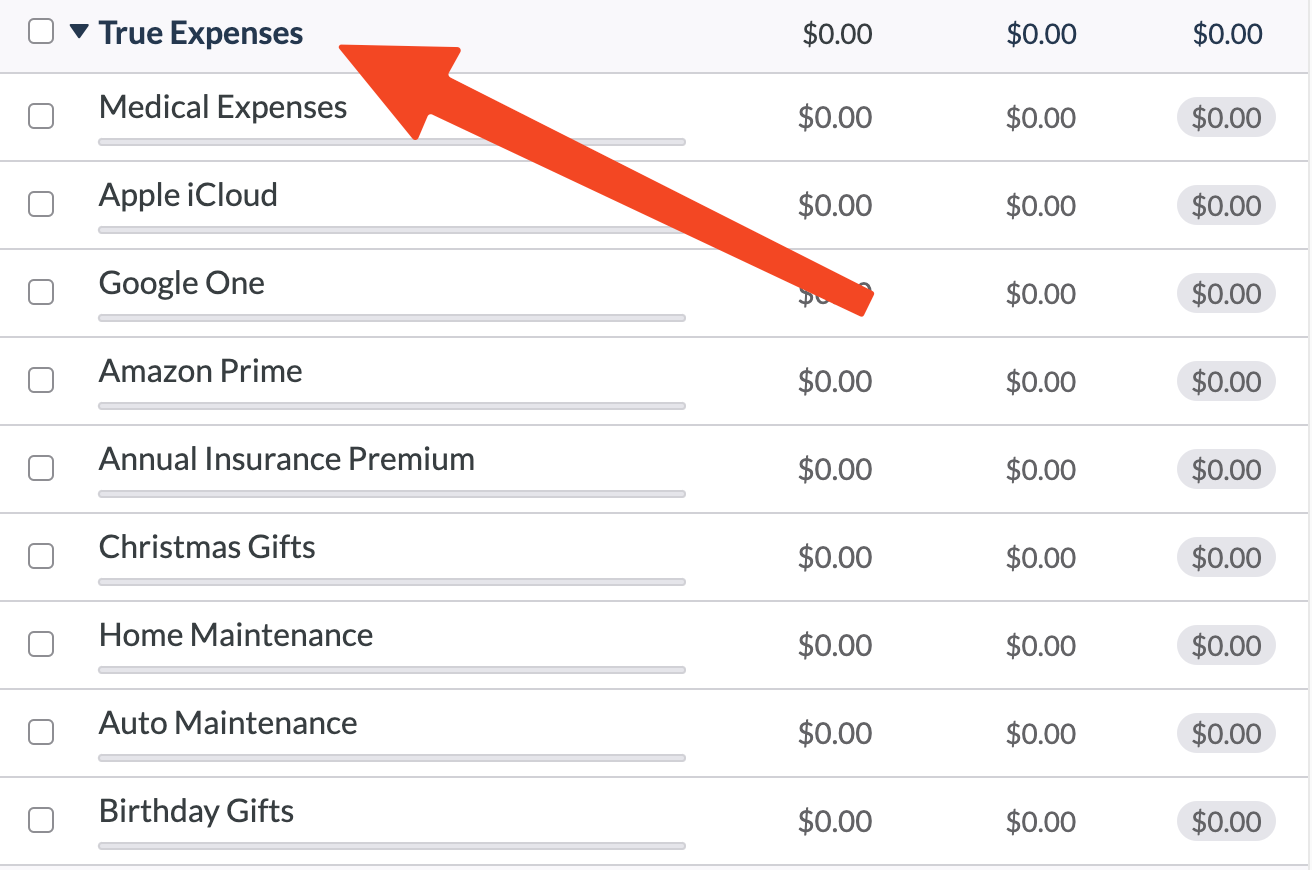The width and height of the screenshot is (1312, 870).
Task: Open the Auto Maintenance category
Action: (x=227, y=722)
